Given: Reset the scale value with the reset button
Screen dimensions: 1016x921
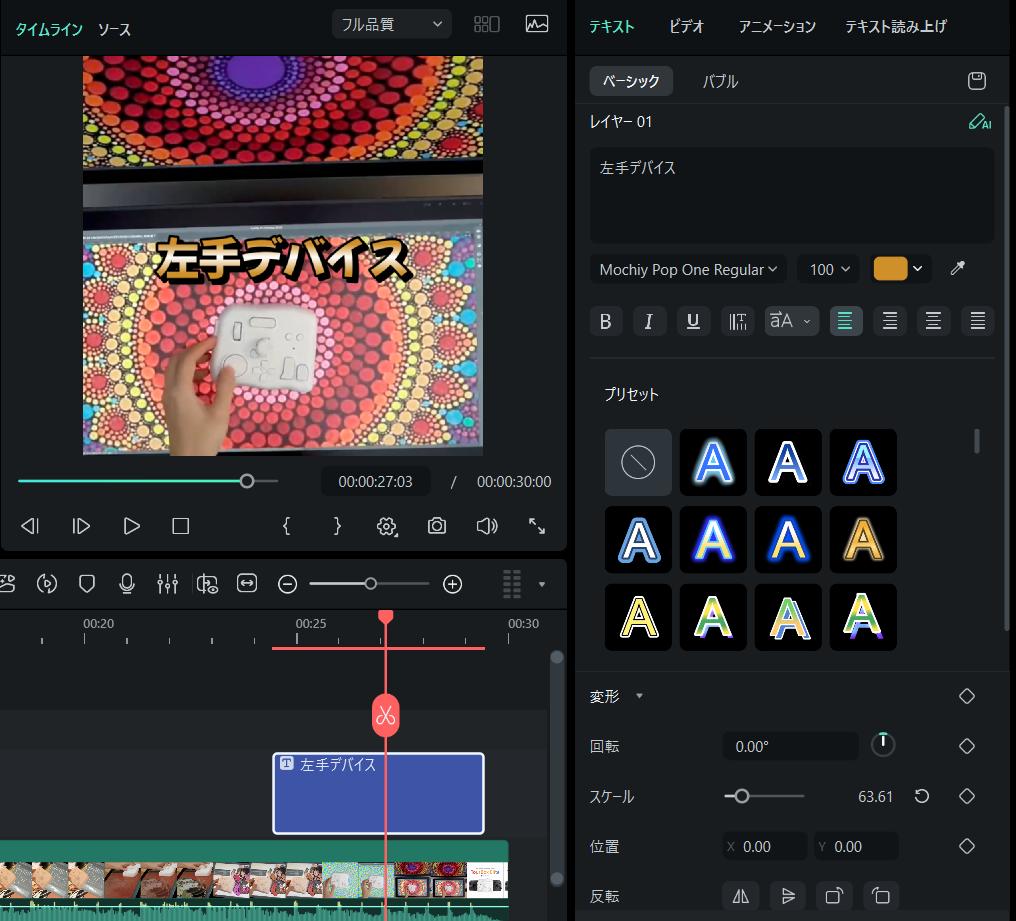Looking at the screenshot, I should (921, 796).
